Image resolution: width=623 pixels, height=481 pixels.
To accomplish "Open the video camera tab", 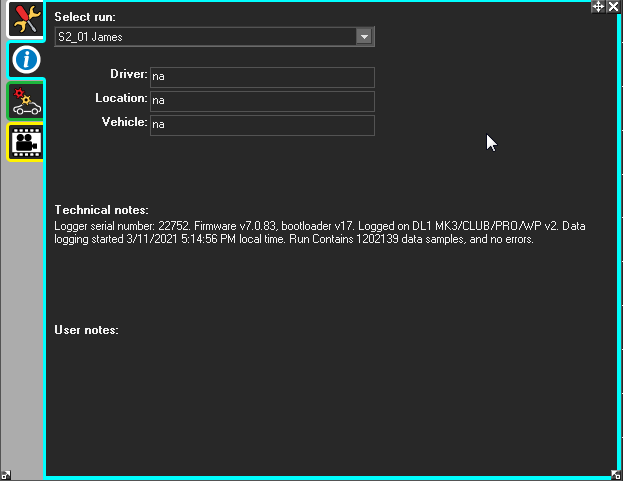I will [x=24, y=142].
